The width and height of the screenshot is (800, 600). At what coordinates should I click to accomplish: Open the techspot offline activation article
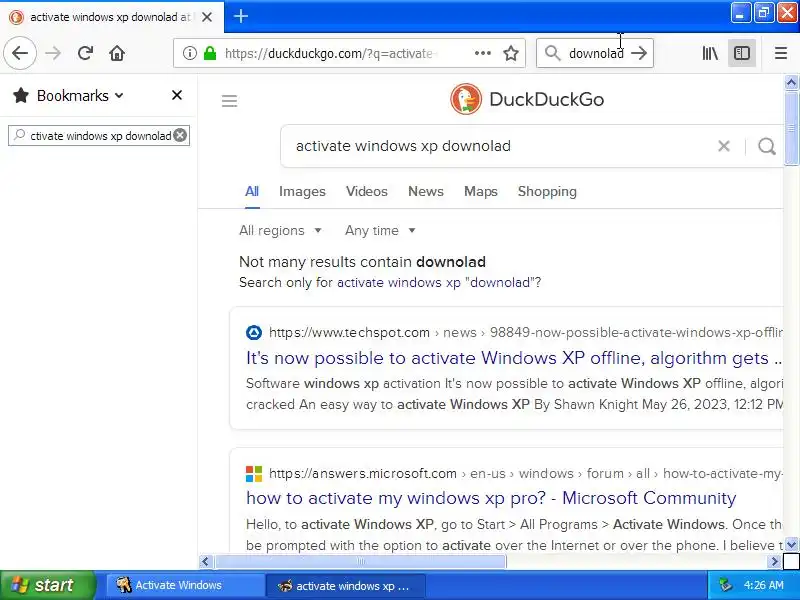(x=514, y=358)
